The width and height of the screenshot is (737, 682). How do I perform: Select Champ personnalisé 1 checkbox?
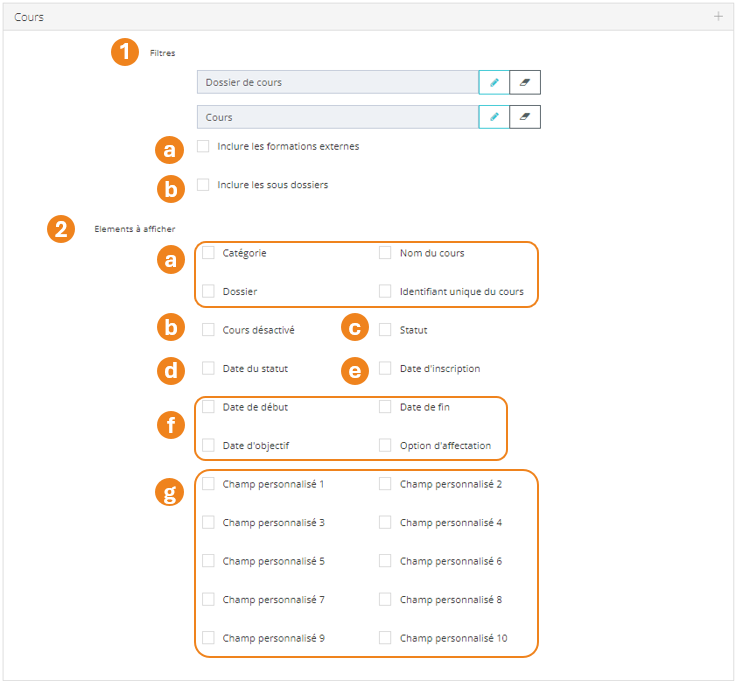pyautogui.click(x=209, y=484)
